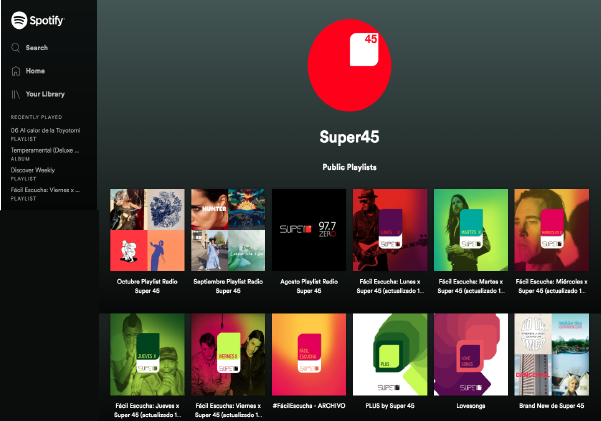Open Fácil Escucha: Lunes playlist cover
601x421 pixels.
(390, 230)
